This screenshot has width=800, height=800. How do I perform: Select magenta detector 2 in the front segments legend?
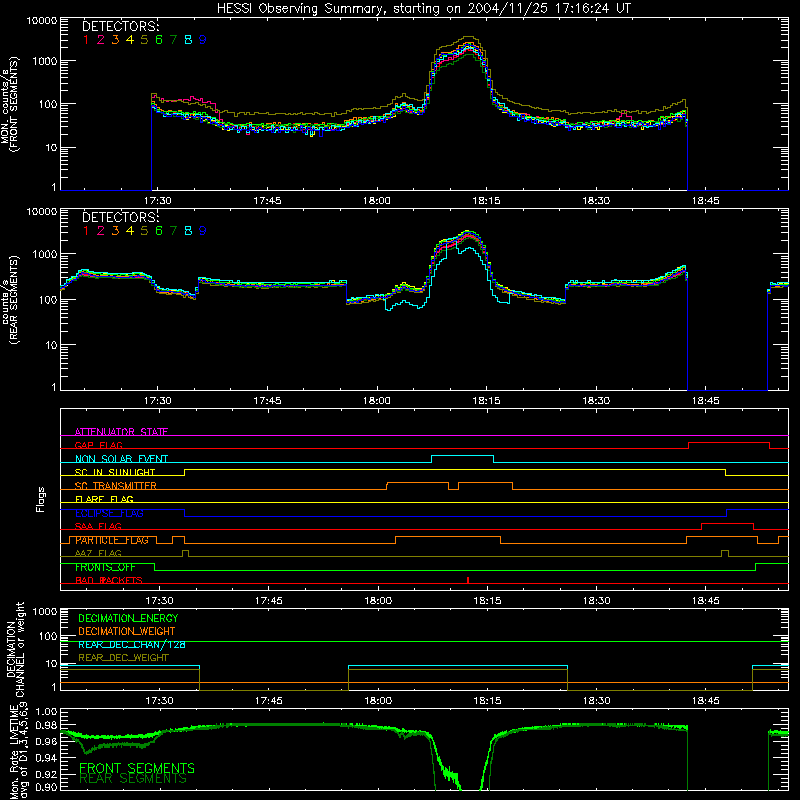pyautogui.click(x=101, y=40)
